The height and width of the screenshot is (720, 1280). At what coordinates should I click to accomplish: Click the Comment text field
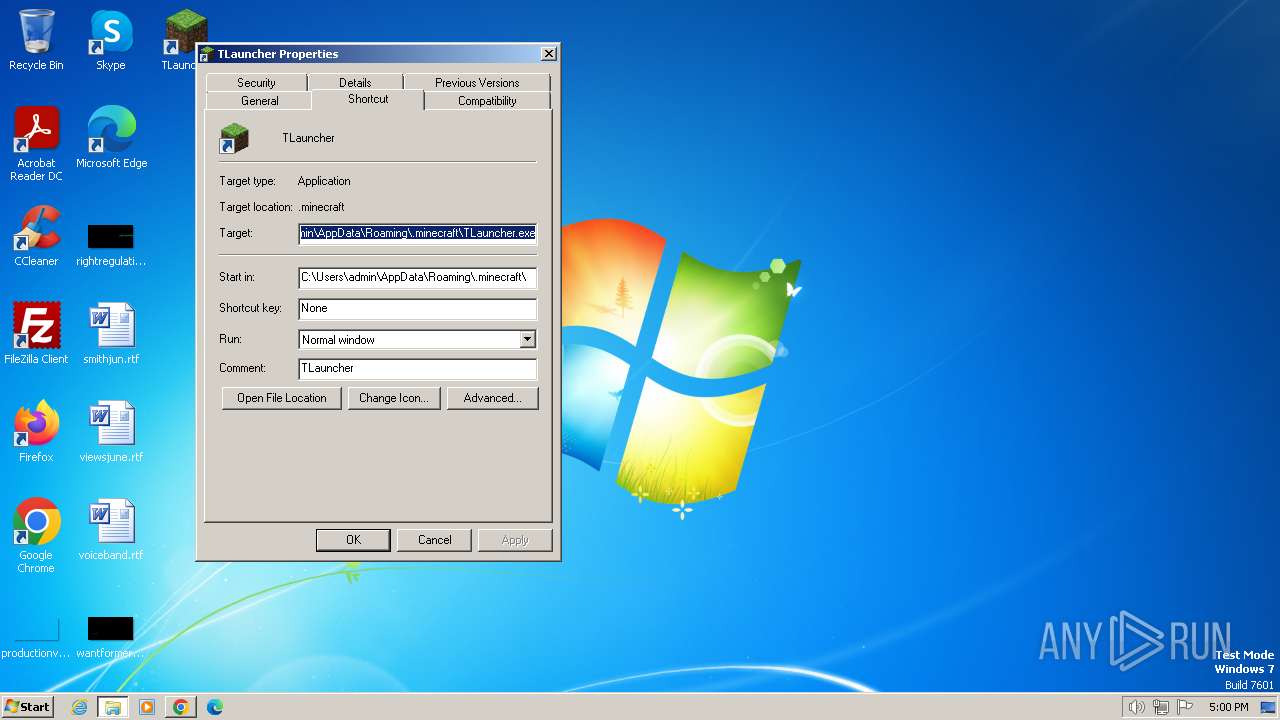417,368
